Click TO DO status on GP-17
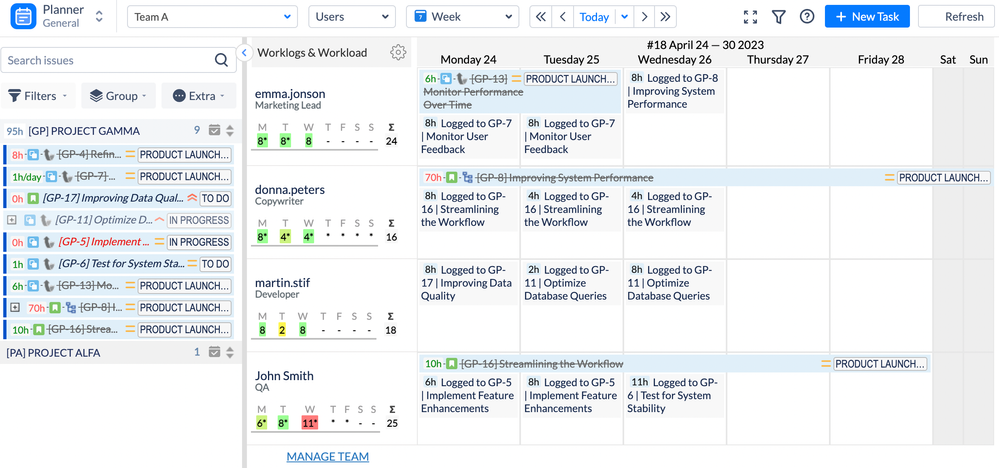 215,198
